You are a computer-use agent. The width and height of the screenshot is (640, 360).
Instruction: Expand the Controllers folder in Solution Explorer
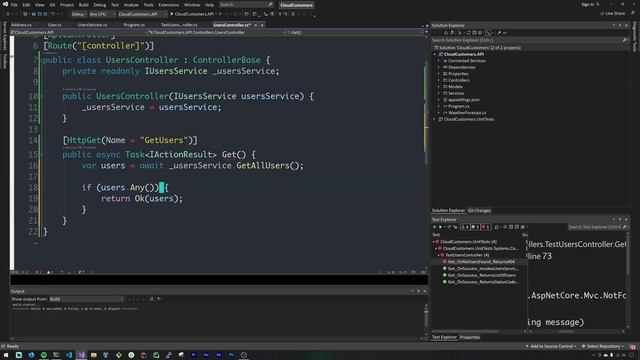click(x=439, y=80)
